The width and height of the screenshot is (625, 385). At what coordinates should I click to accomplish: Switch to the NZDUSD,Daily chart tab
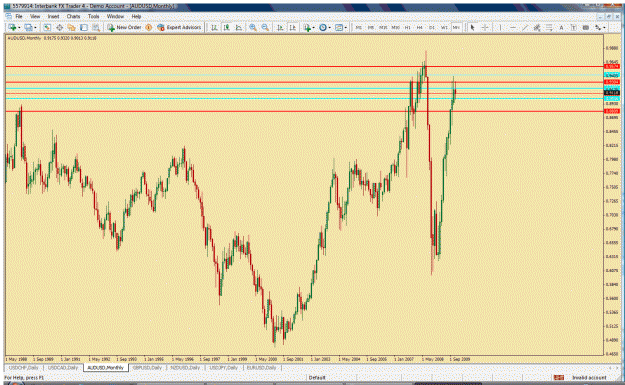click(185, 367)
